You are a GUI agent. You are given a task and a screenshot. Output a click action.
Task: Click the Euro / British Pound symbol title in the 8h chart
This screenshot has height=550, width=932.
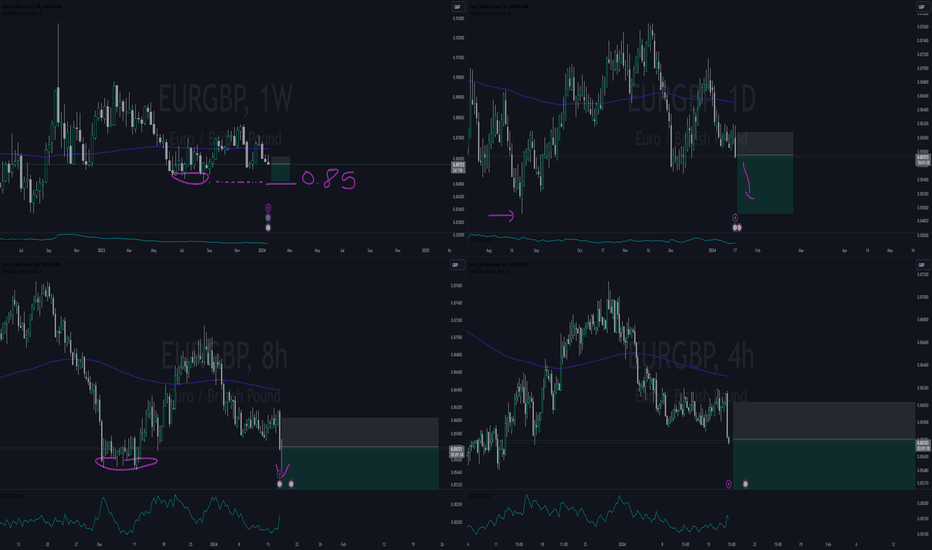(x=31, y=265)
